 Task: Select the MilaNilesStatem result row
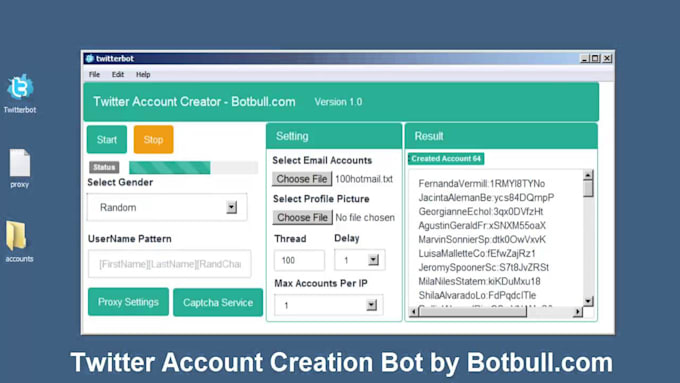(479, 281)
